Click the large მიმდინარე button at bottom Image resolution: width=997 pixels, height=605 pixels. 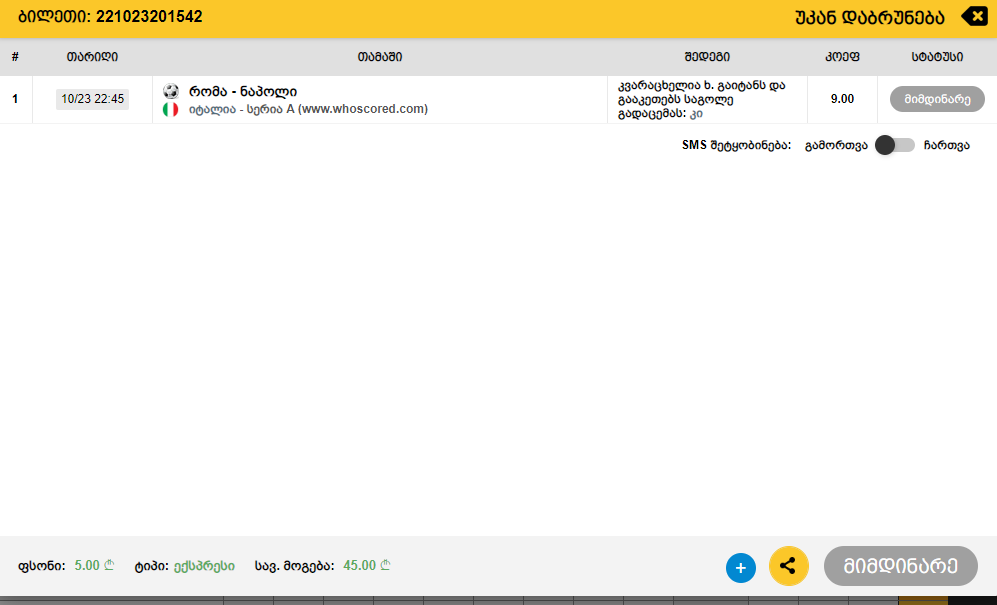(x=900, y=566)
